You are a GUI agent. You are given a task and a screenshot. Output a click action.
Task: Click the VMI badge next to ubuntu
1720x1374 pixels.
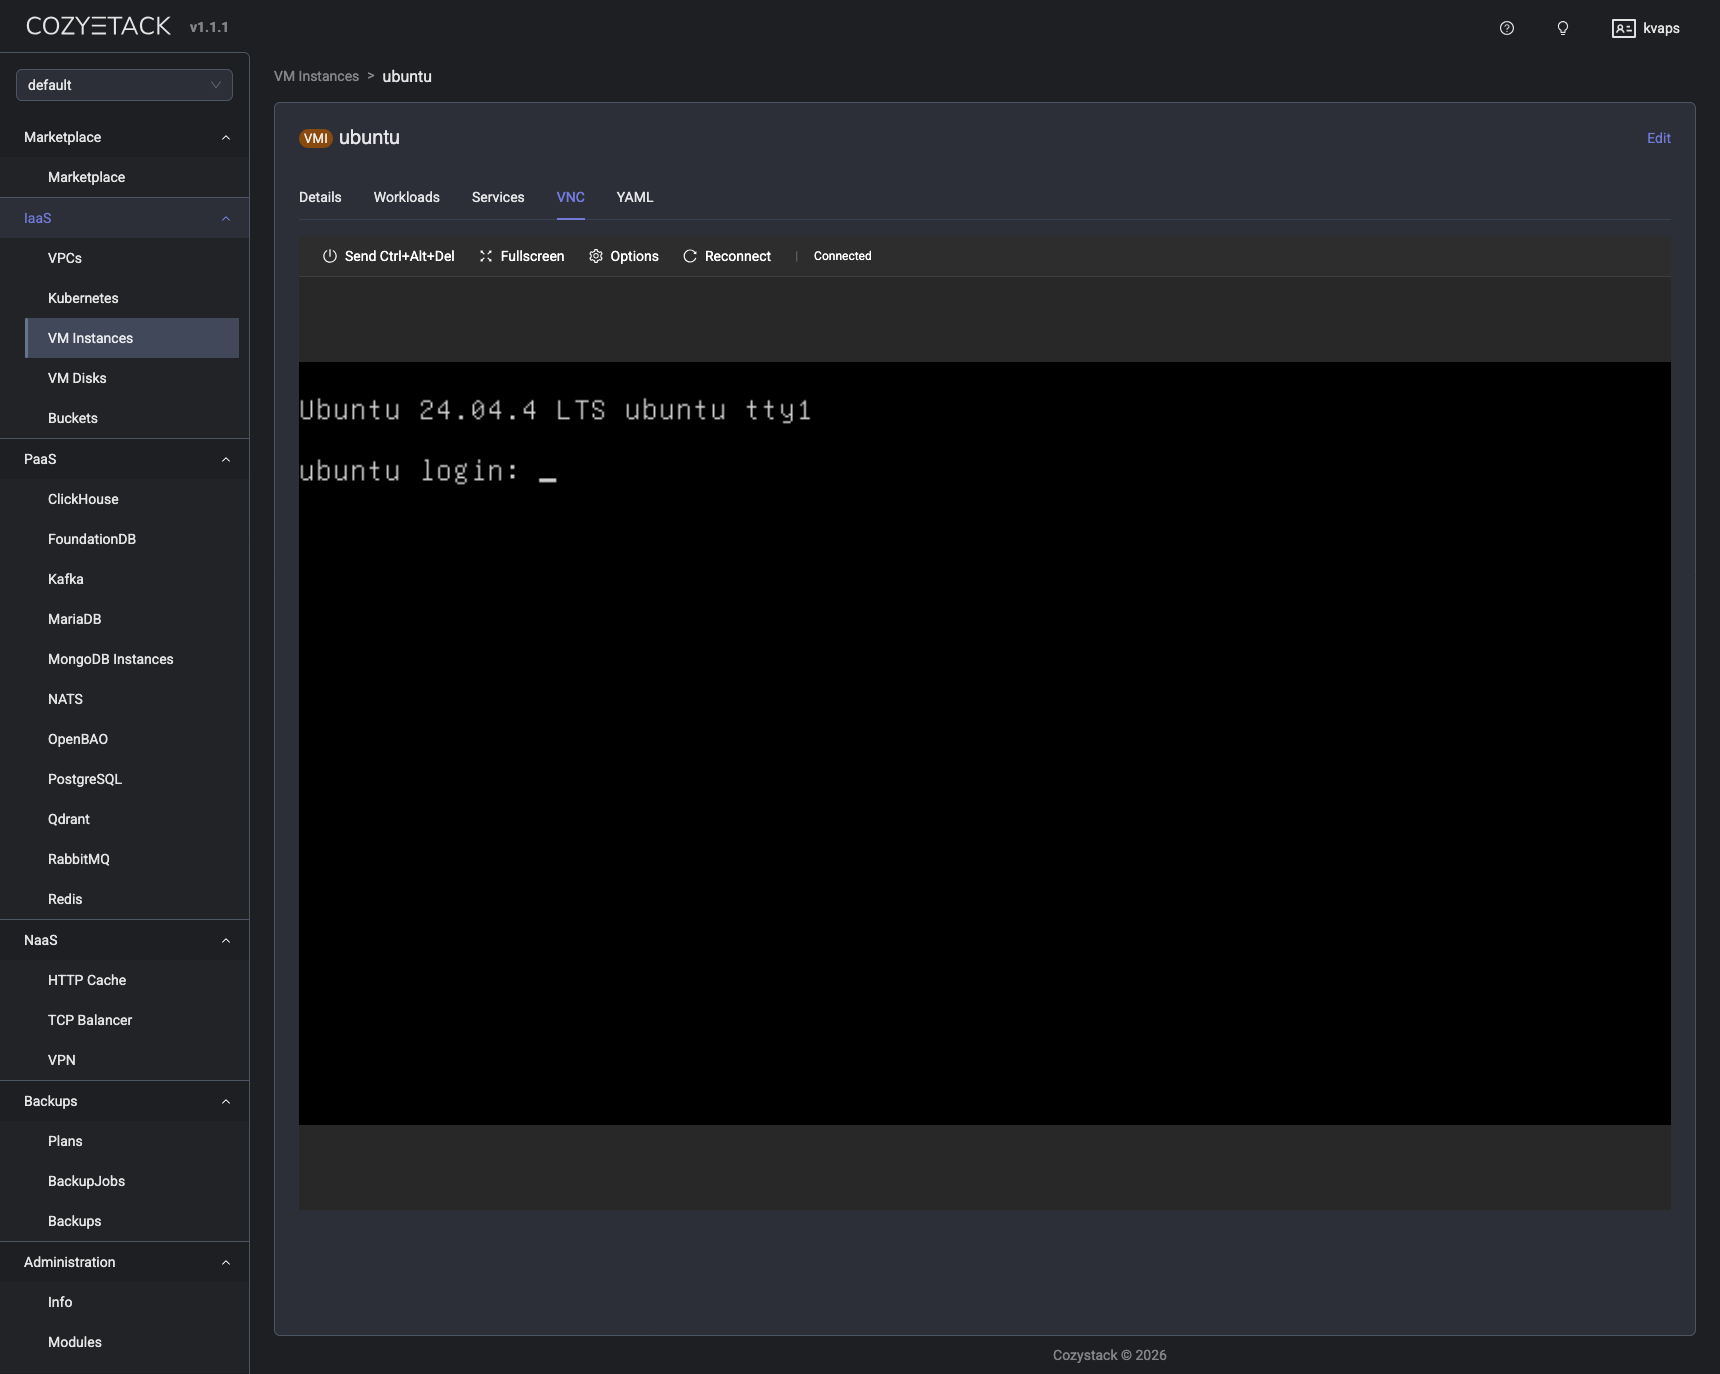(x=315, y=138)
